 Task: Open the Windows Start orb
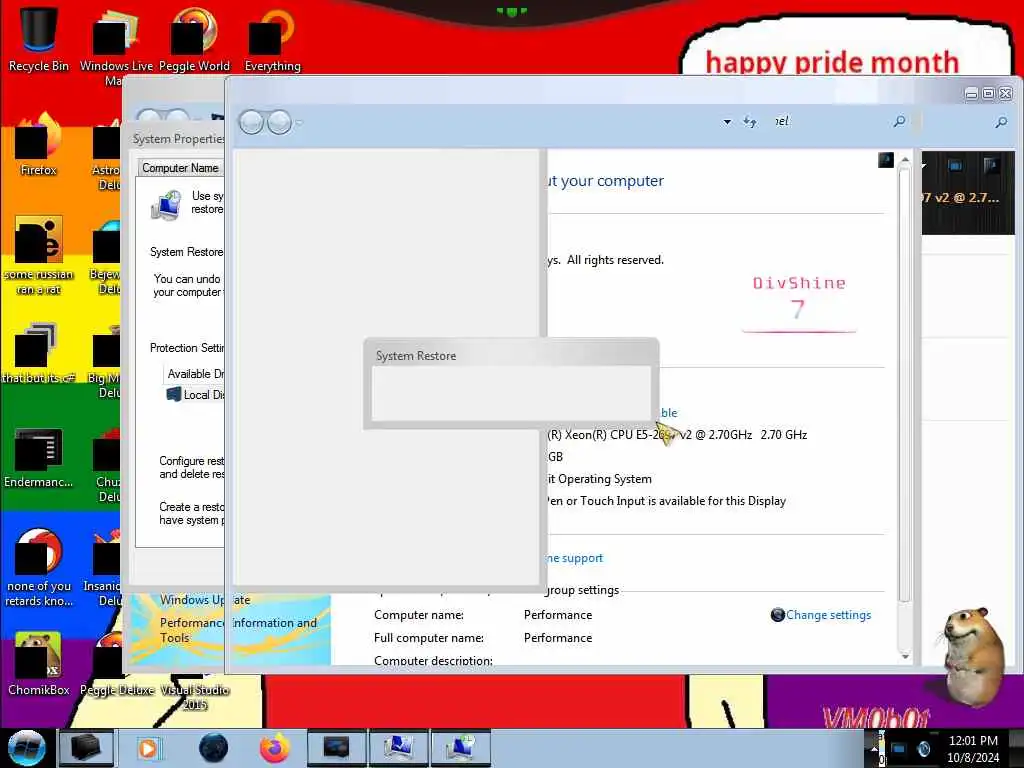pos(26,748)
